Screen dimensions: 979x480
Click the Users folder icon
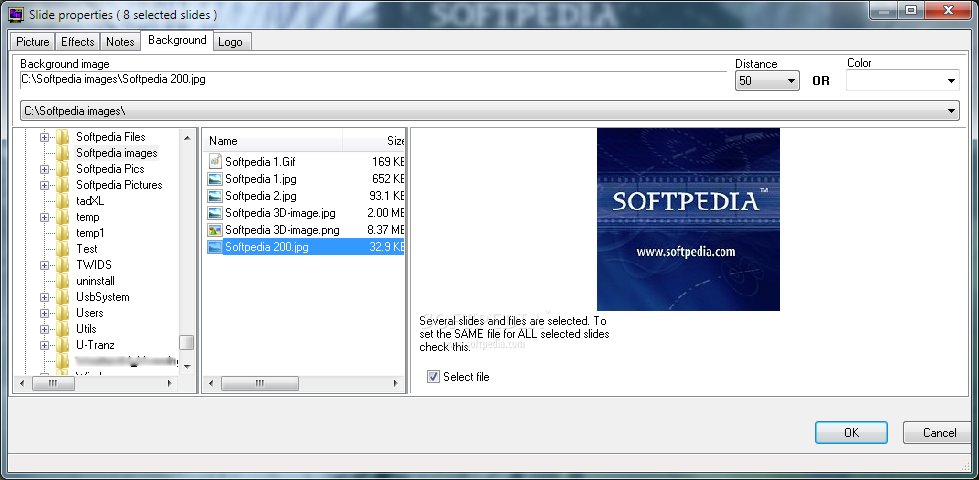(x=62, y=313)
